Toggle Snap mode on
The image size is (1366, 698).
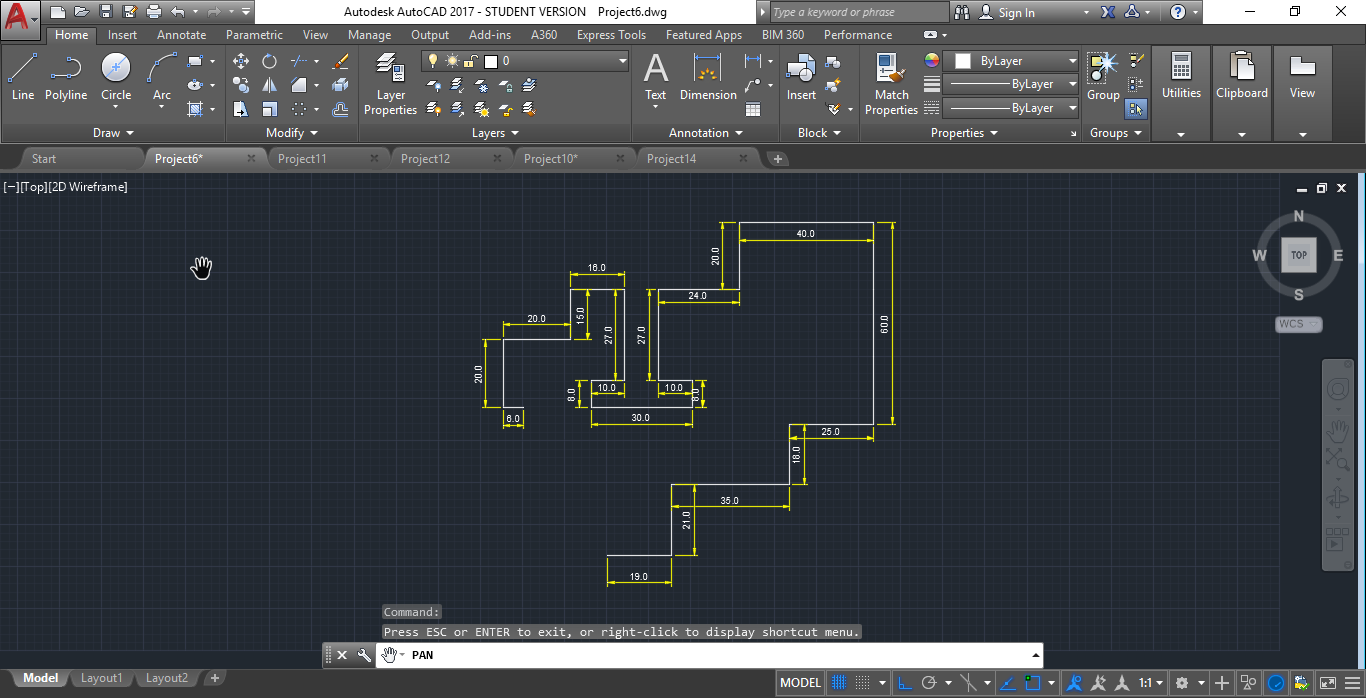click(x=862, y=682)
